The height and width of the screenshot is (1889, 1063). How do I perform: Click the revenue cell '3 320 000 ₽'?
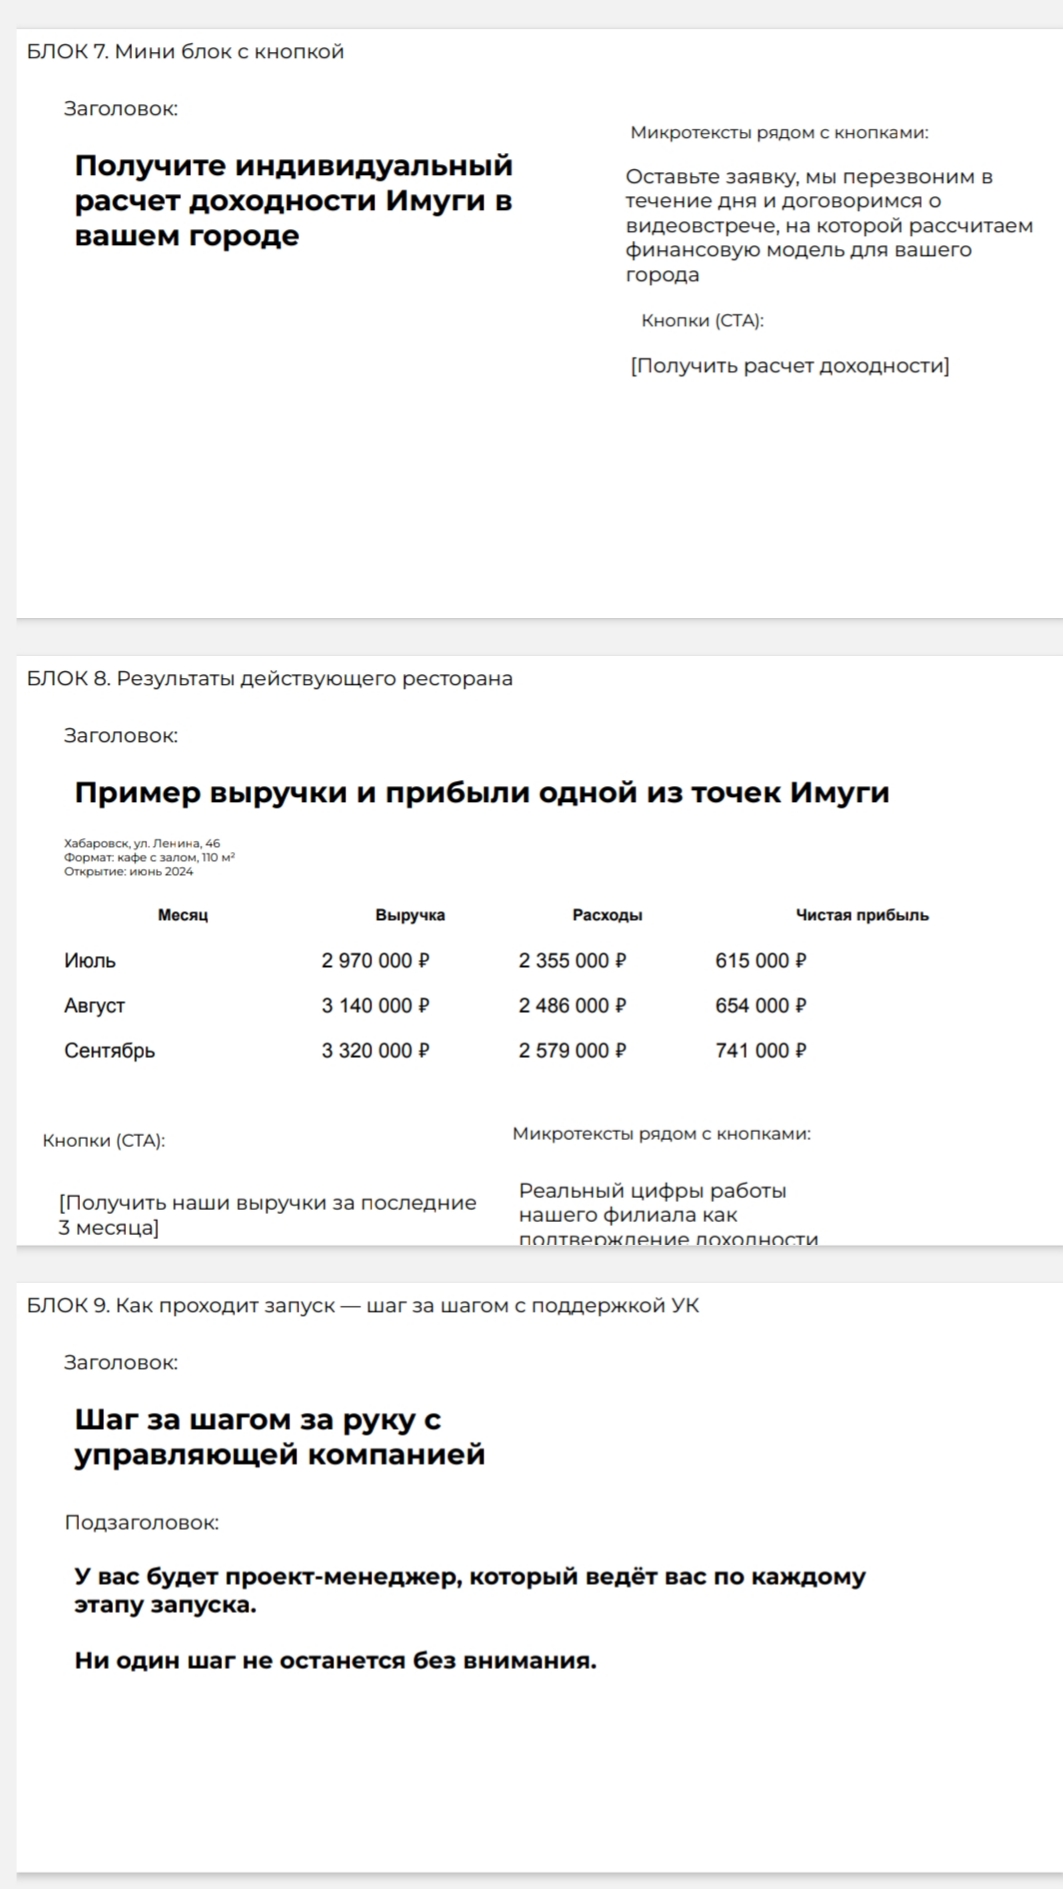tap(375, 1051)
